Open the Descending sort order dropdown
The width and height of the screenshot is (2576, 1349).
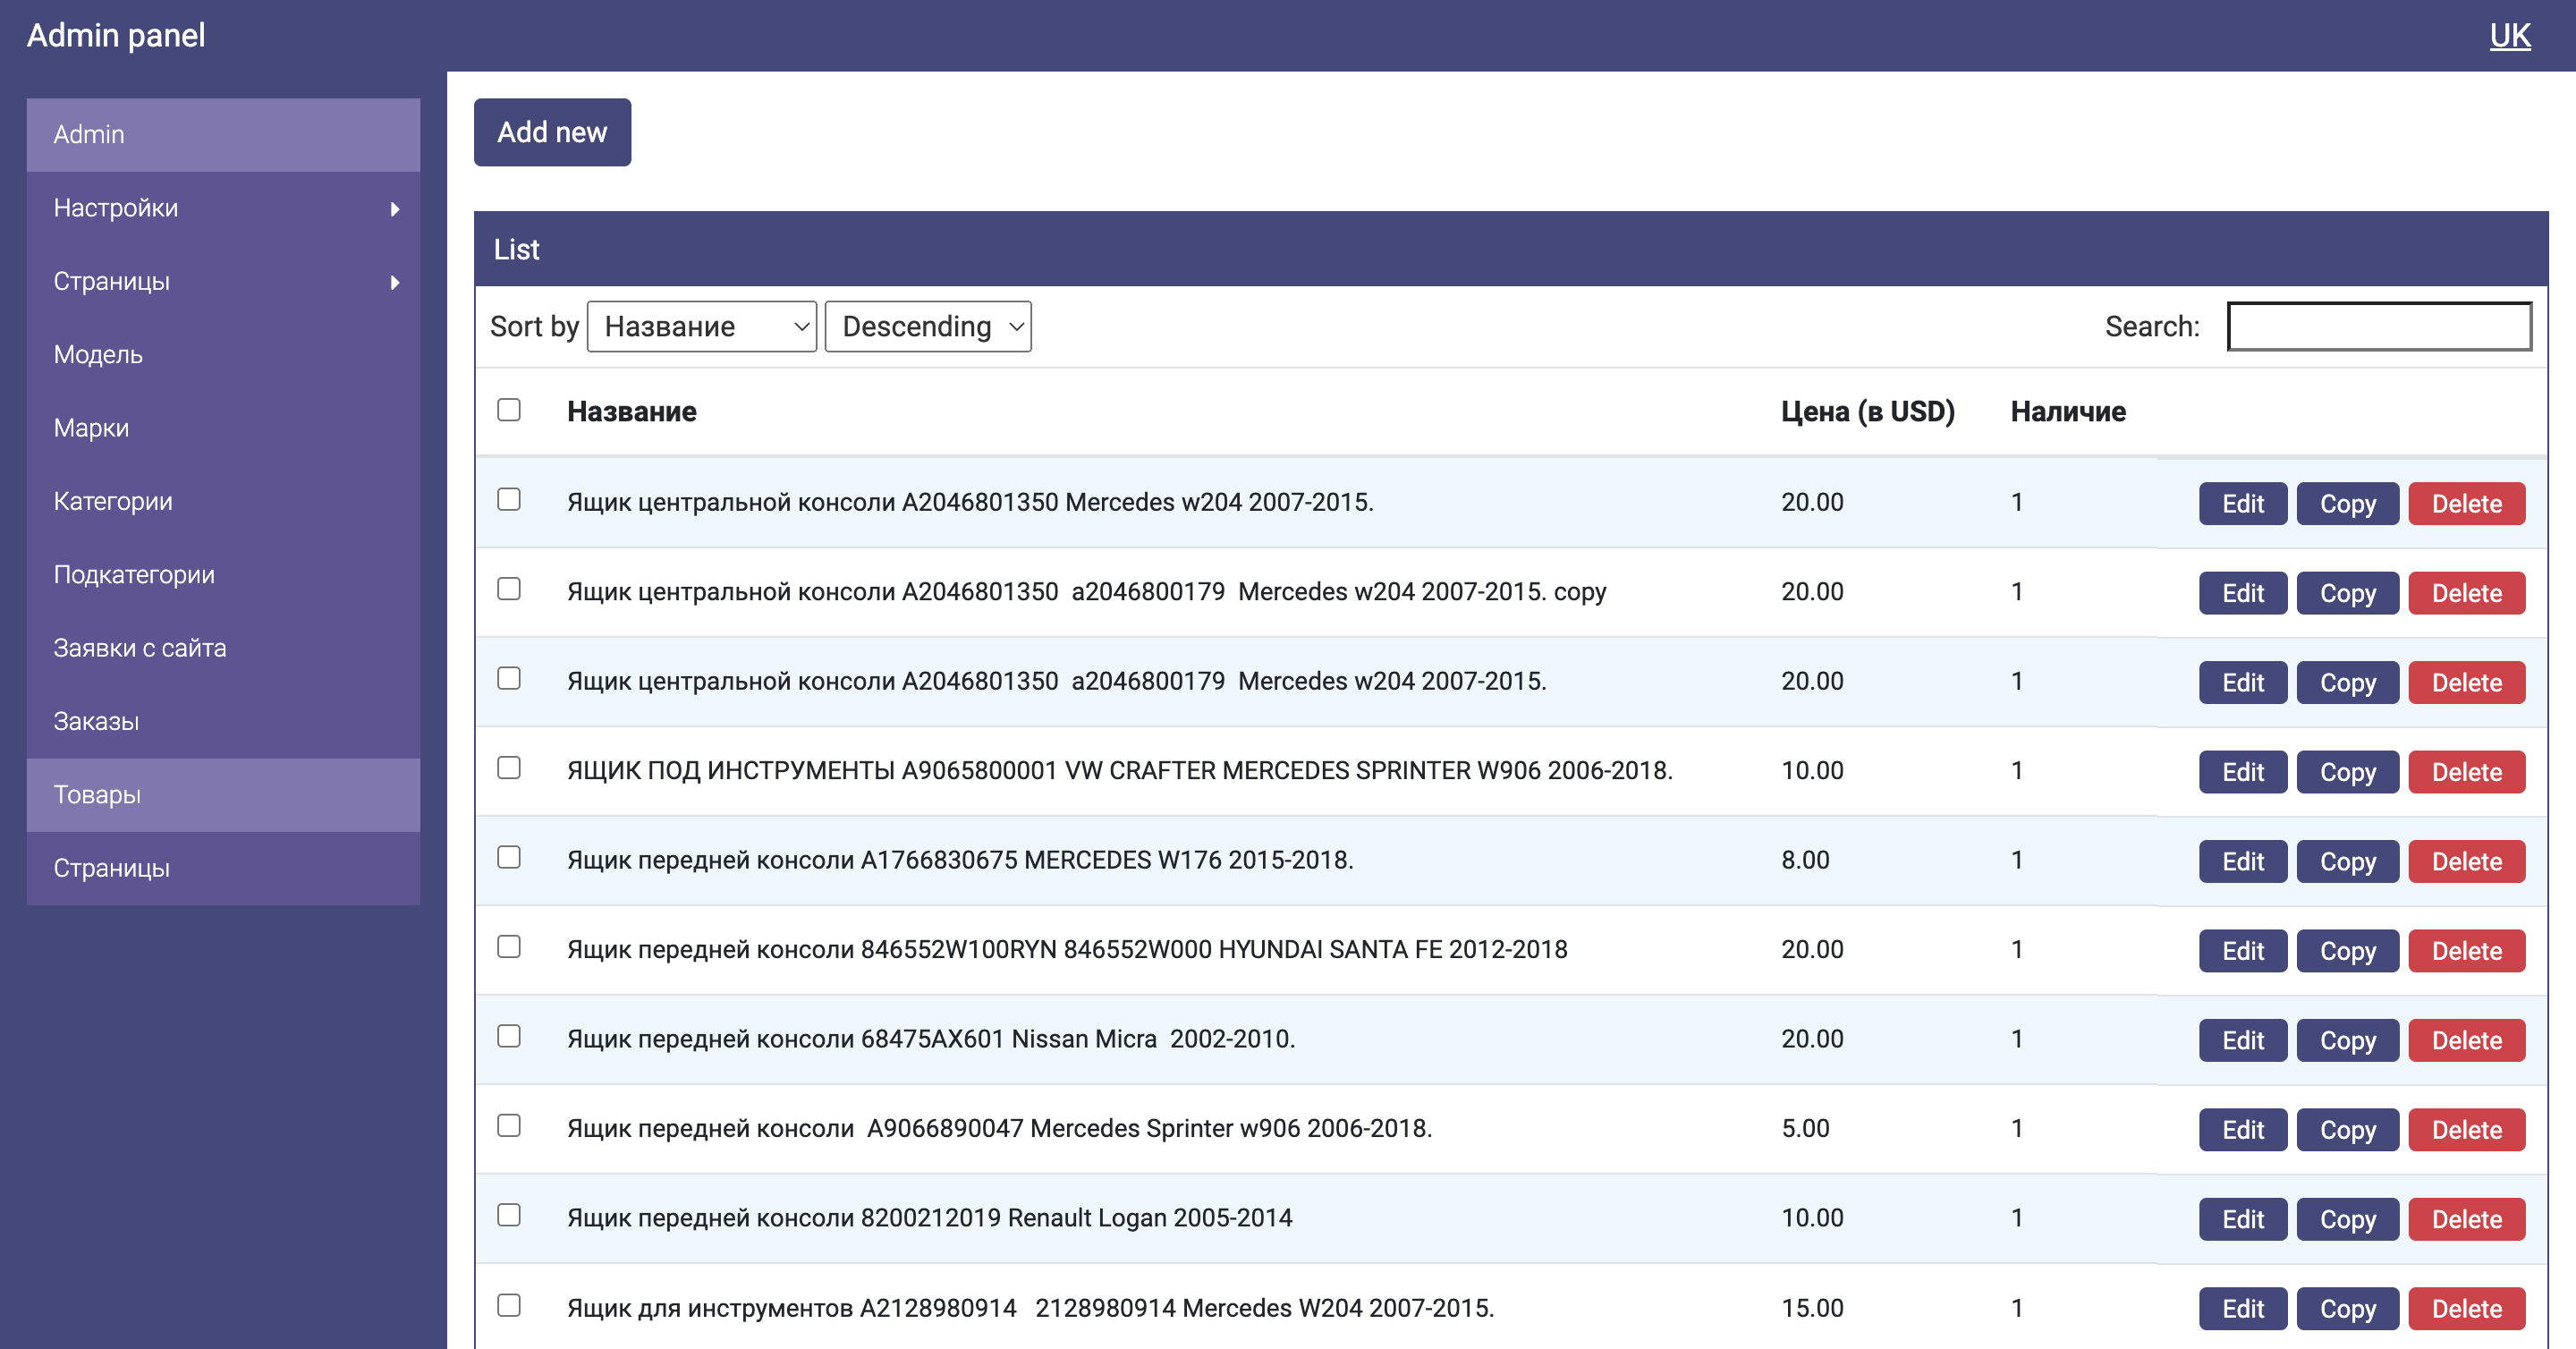pyautogui.click(x=927, y=326)
